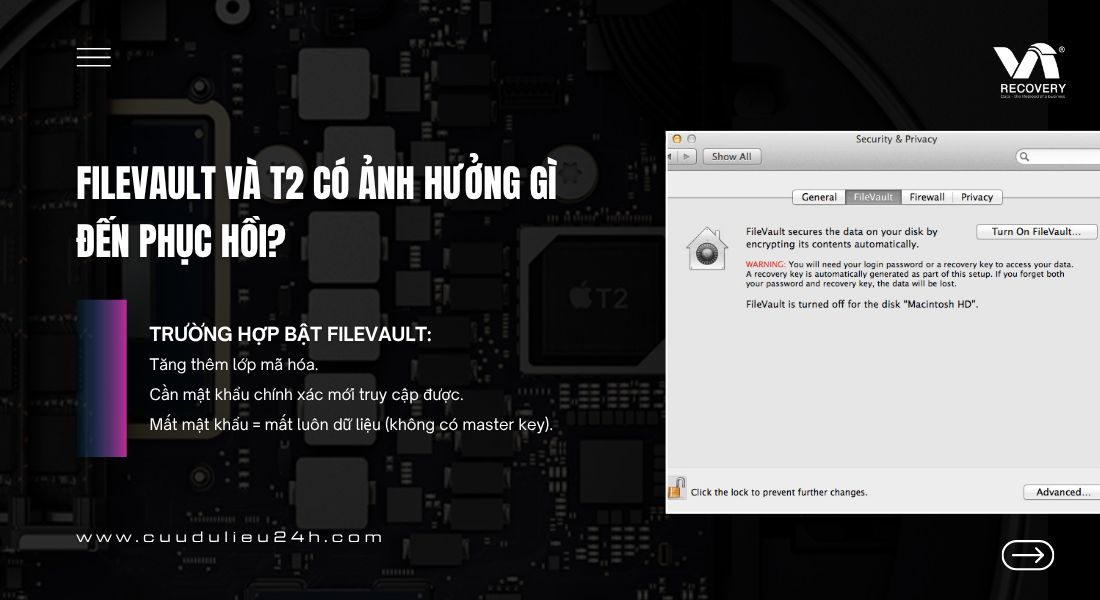Click the "Tăng thêm lớp mã hóa." line

pyautogui.click(x=234, y=365)
